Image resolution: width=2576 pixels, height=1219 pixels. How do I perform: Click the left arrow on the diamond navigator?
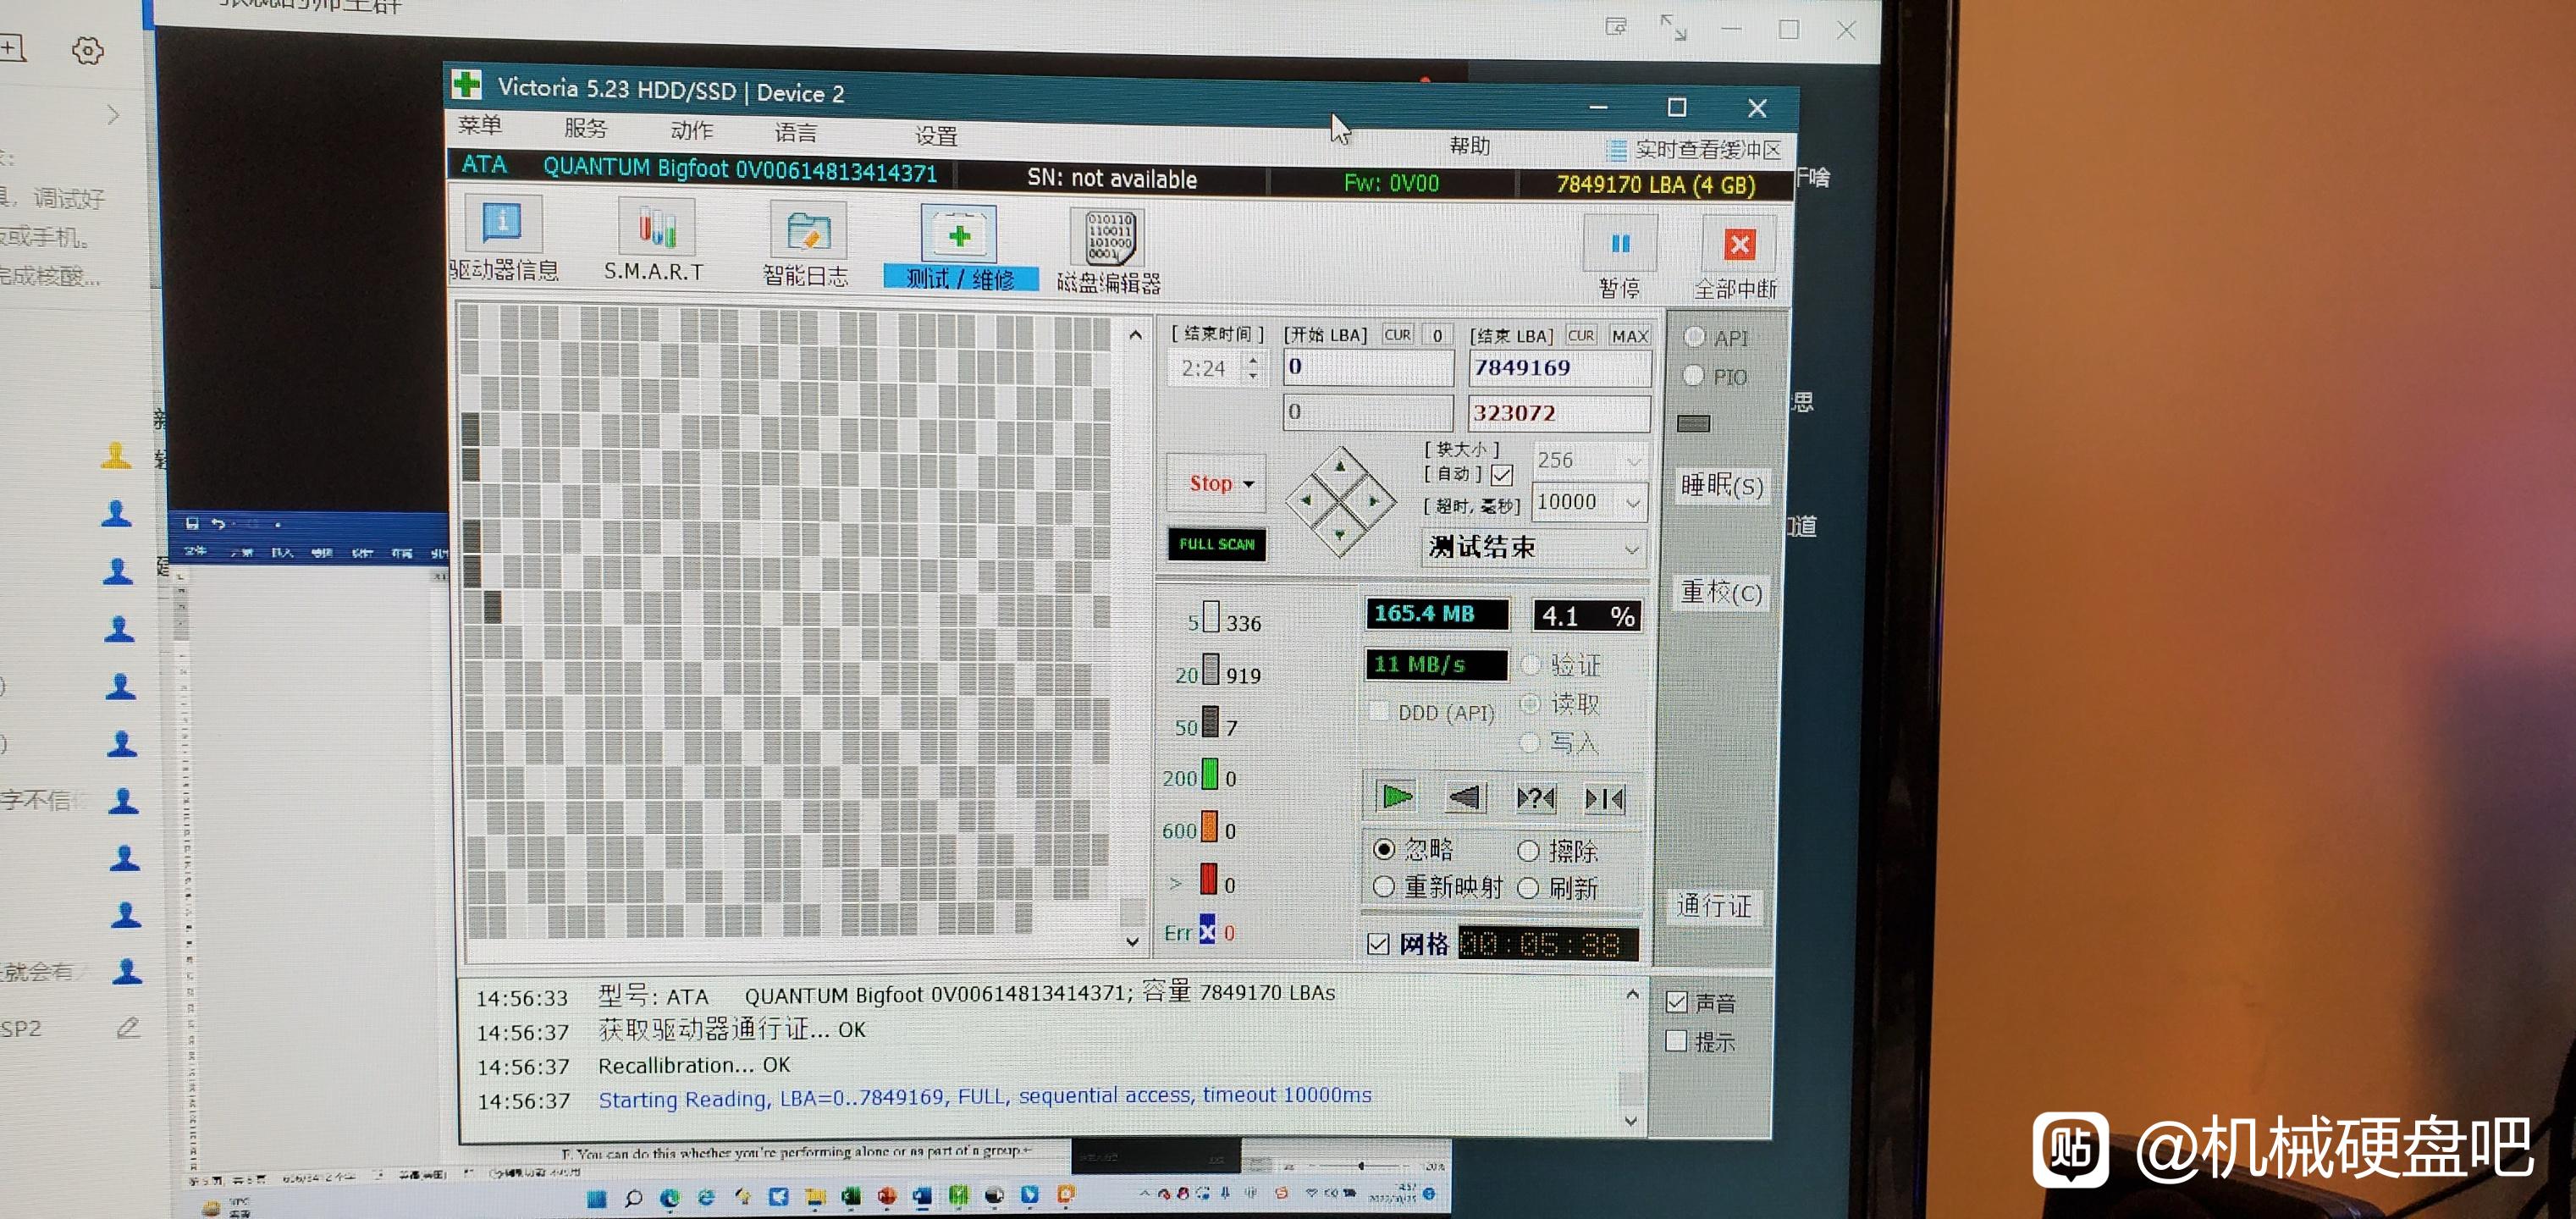pos(1305,500)
